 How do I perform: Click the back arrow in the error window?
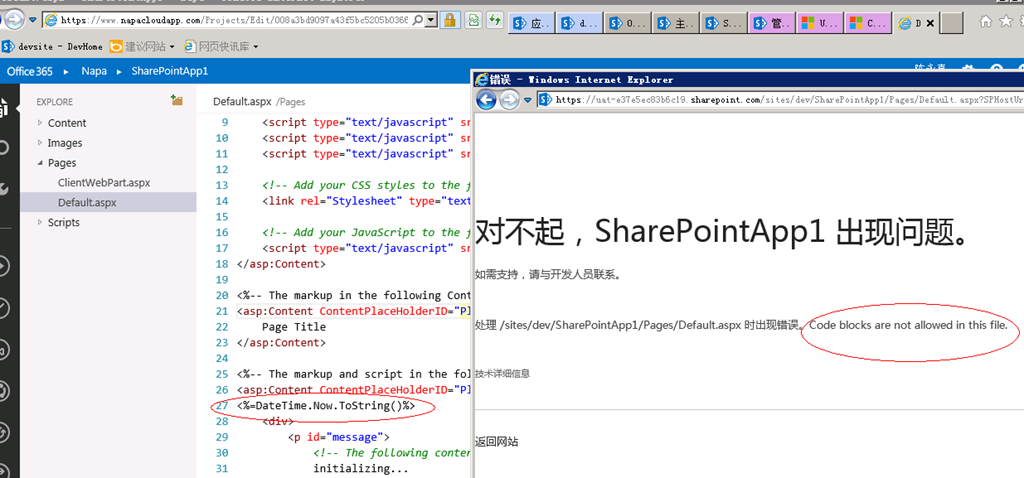(x=486, y=100)
